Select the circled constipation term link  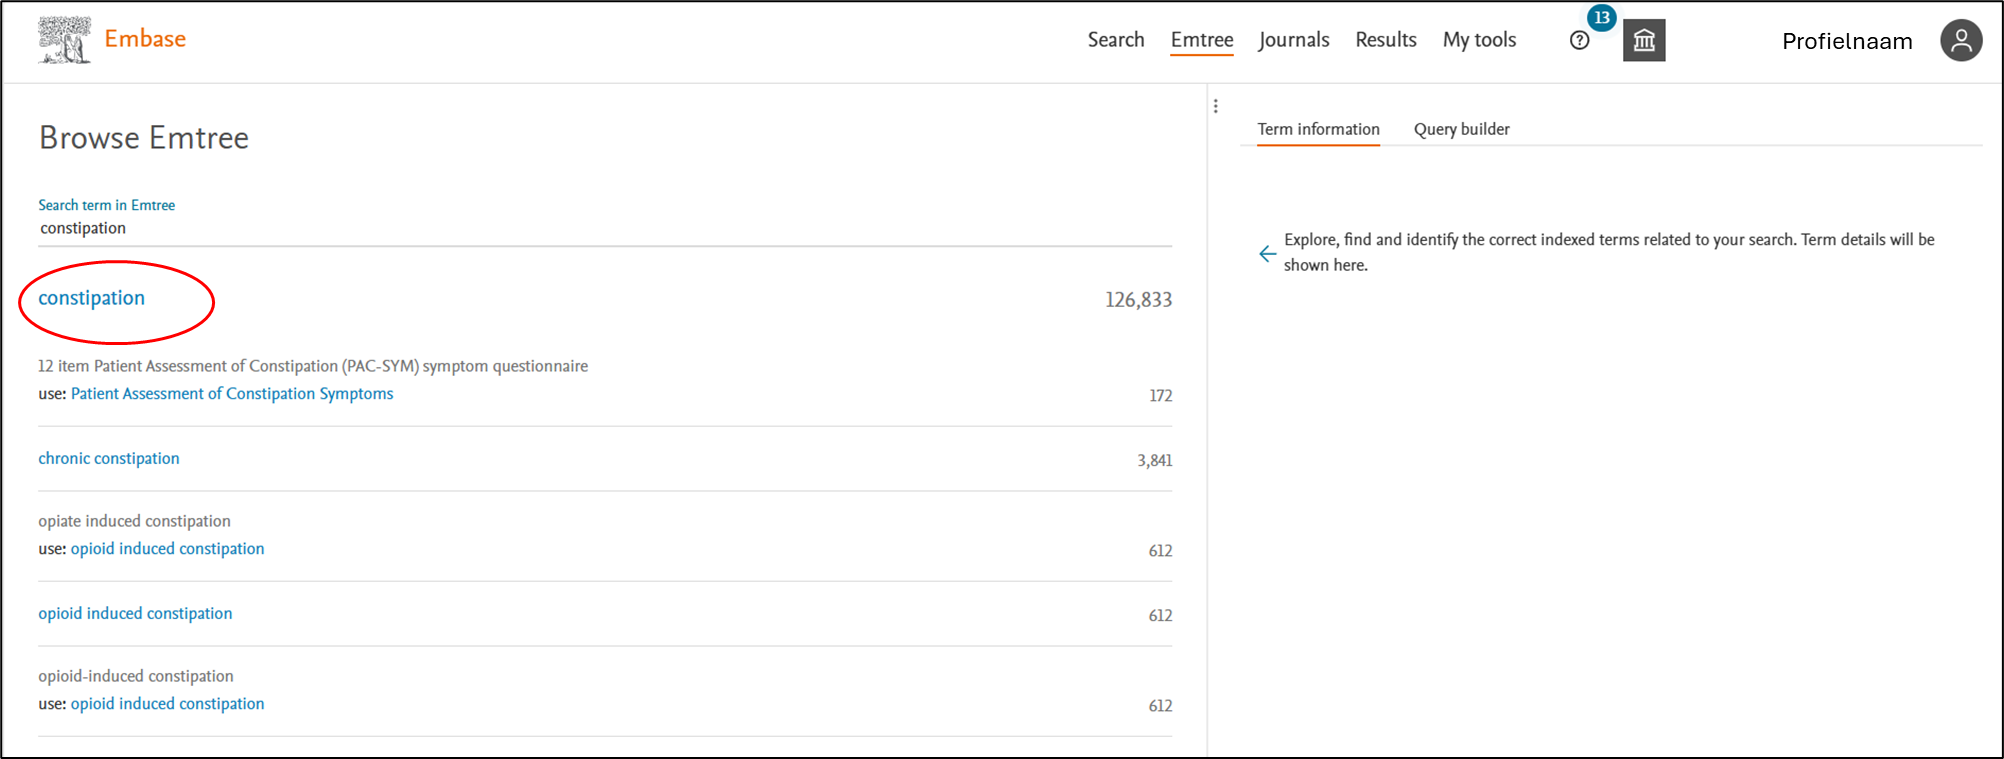pos(92,298)
